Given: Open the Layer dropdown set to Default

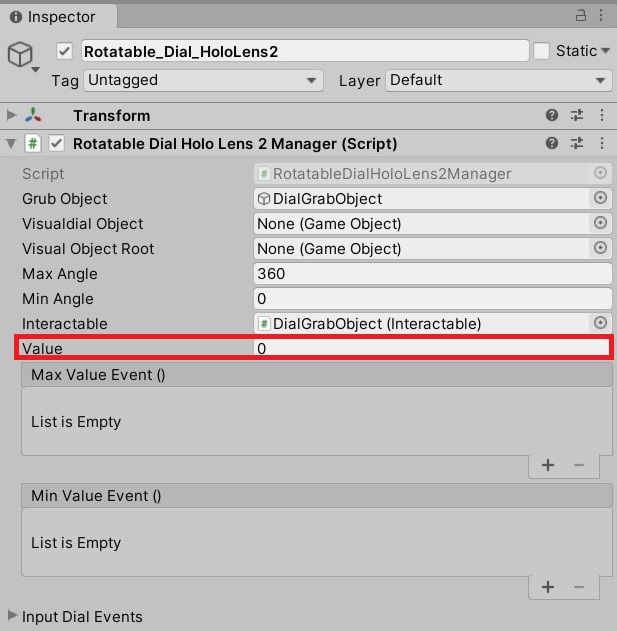Looking at the screenshot, I should 499,80.
